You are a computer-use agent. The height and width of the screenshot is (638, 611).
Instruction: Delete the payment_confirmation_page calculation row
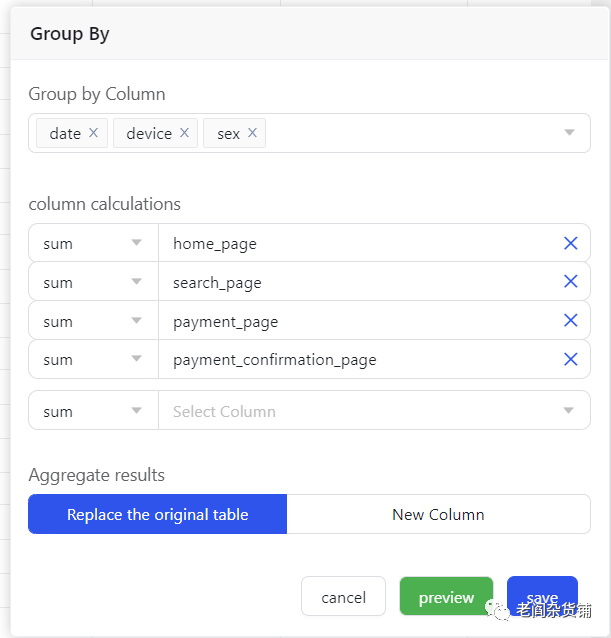click(570, 359)
